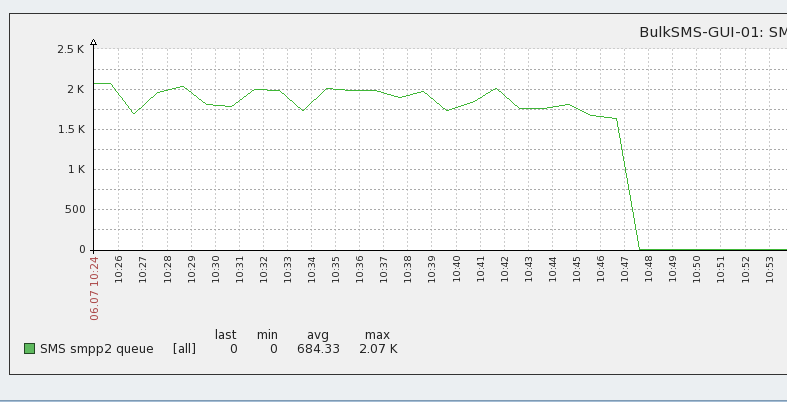
Task: Click the red 06.07 10:24 date label
Action: coord(94,288)
